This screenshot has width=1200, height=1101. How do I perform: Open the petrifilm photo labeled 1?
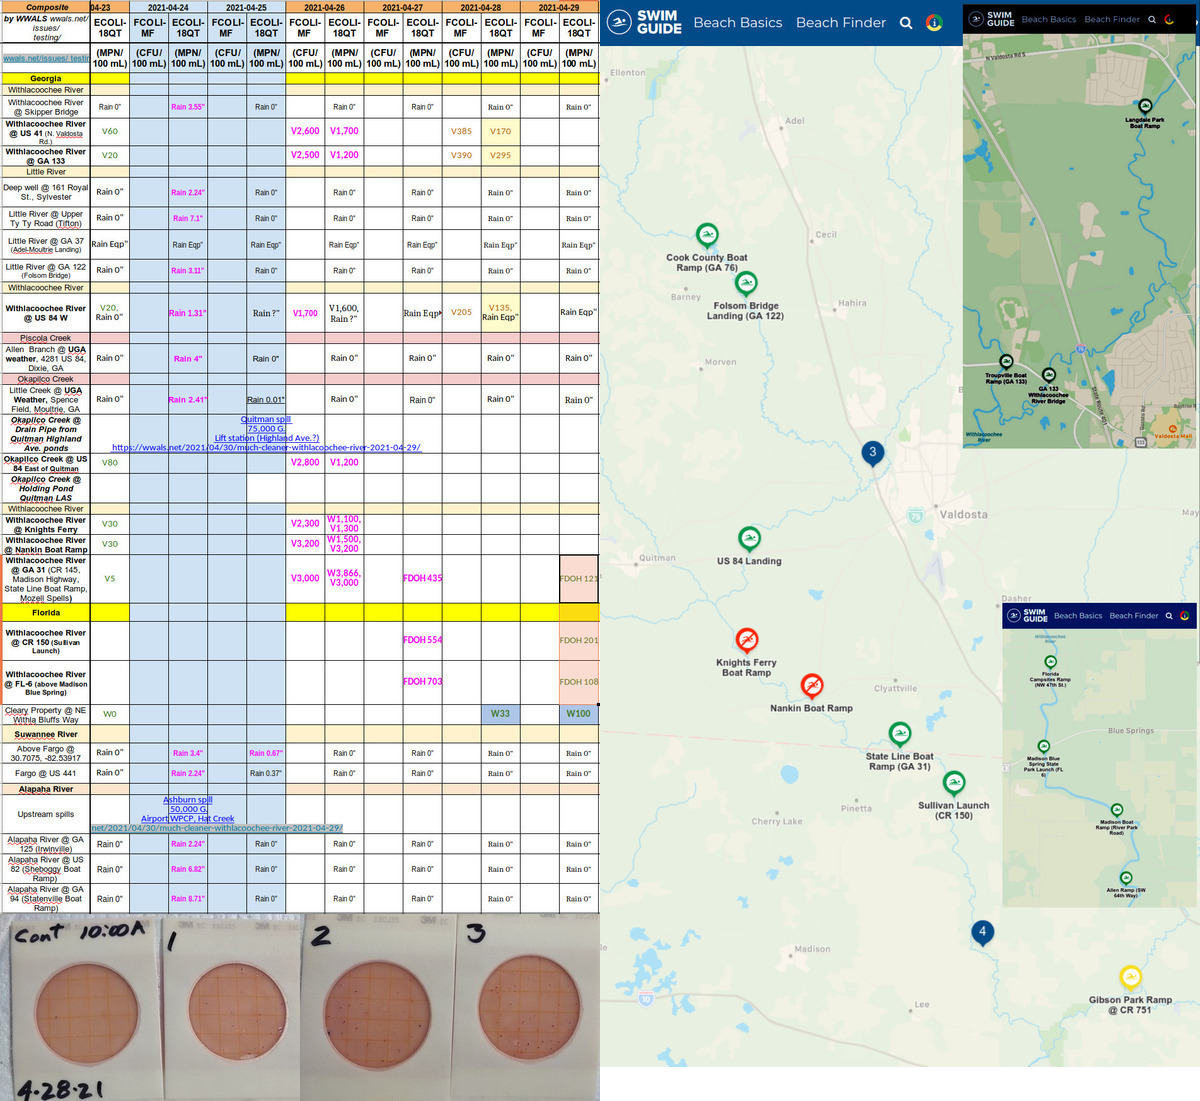[x=232, y=1010]
